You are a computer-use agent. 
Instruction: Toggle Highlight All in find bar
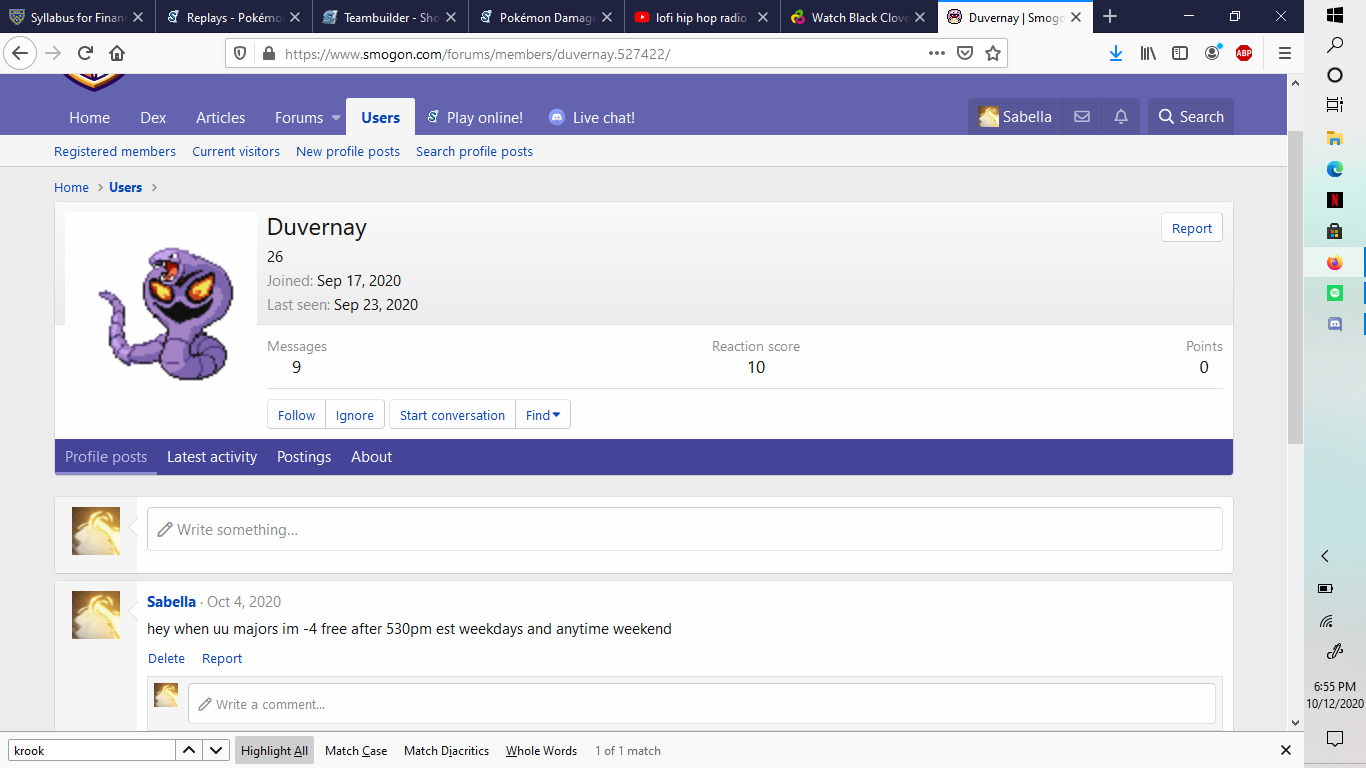274,751
